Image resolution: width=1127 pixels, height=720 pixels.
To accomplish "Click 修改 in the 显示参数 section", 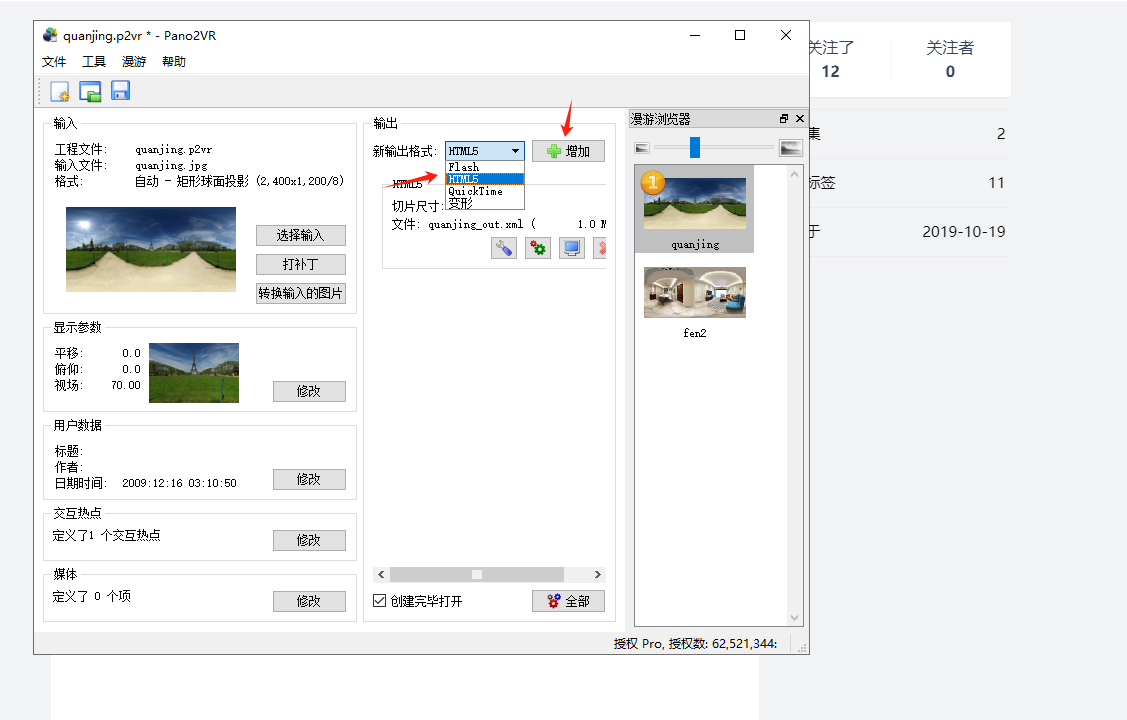I will click(309, 391).
